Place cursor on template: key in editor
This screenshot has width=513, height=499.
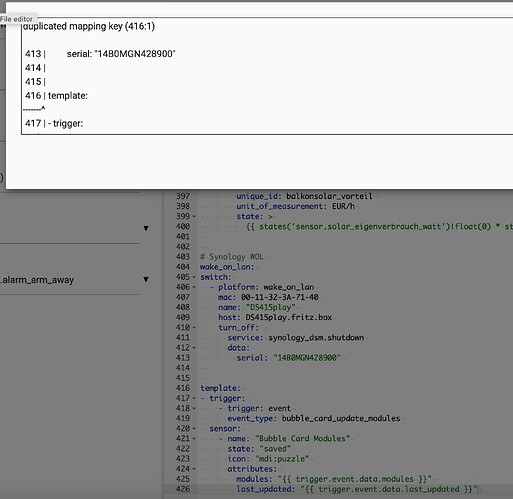(220, 388)
